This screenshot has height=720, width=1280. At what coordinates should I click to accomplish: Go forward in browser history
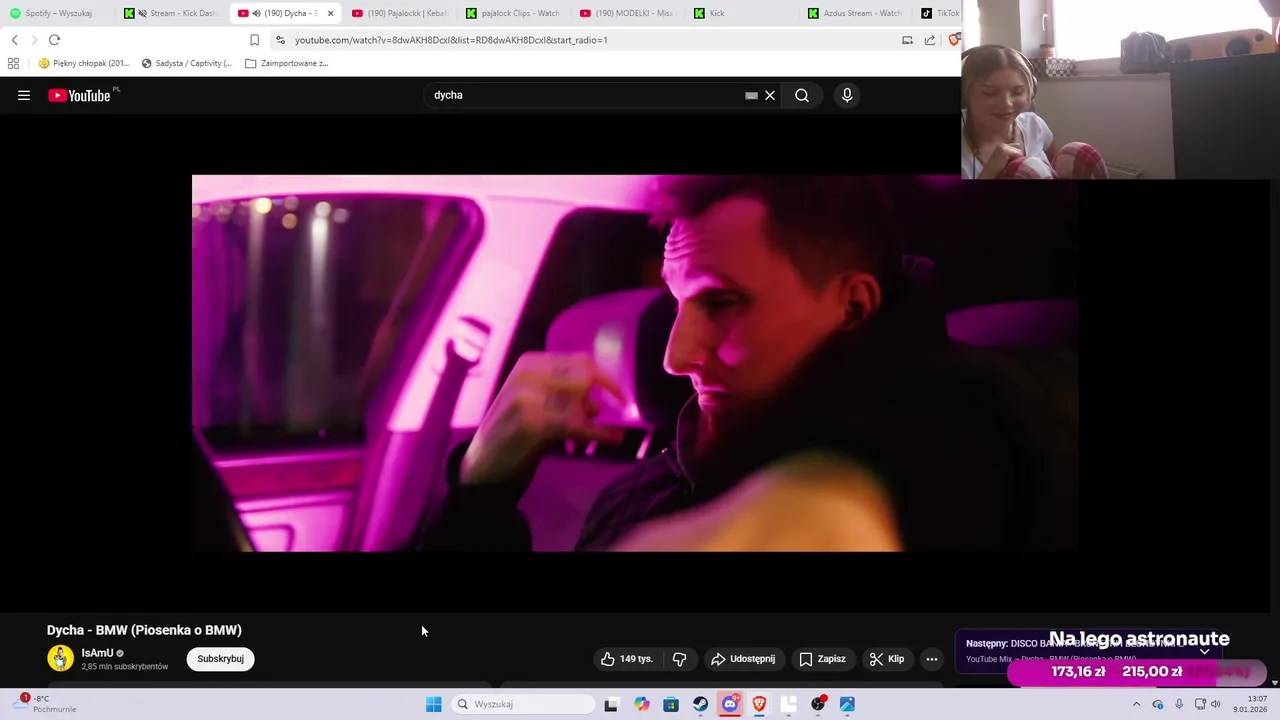(x=34, y=40)
